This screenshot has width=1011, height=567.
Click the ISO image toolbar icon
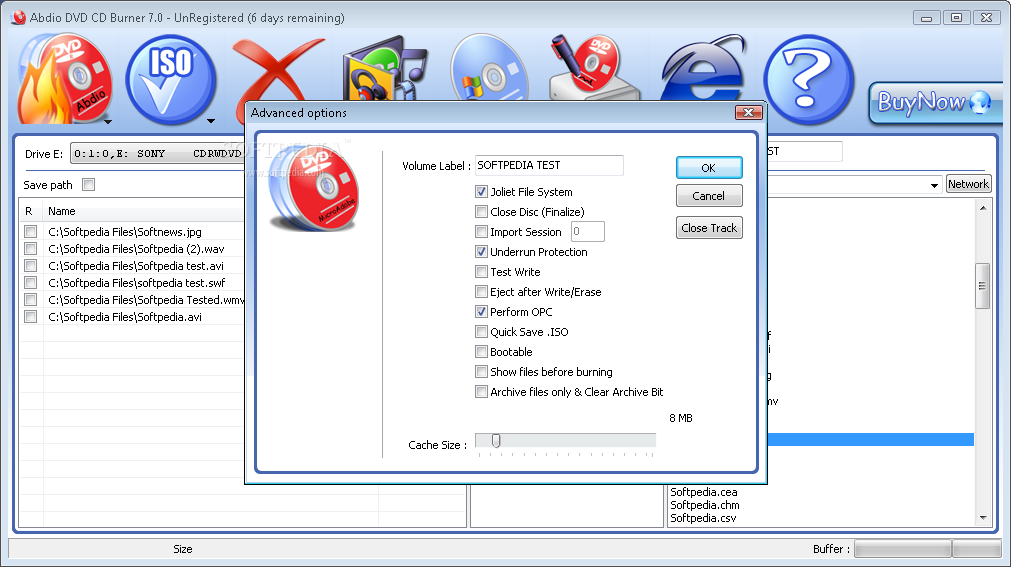170,79
